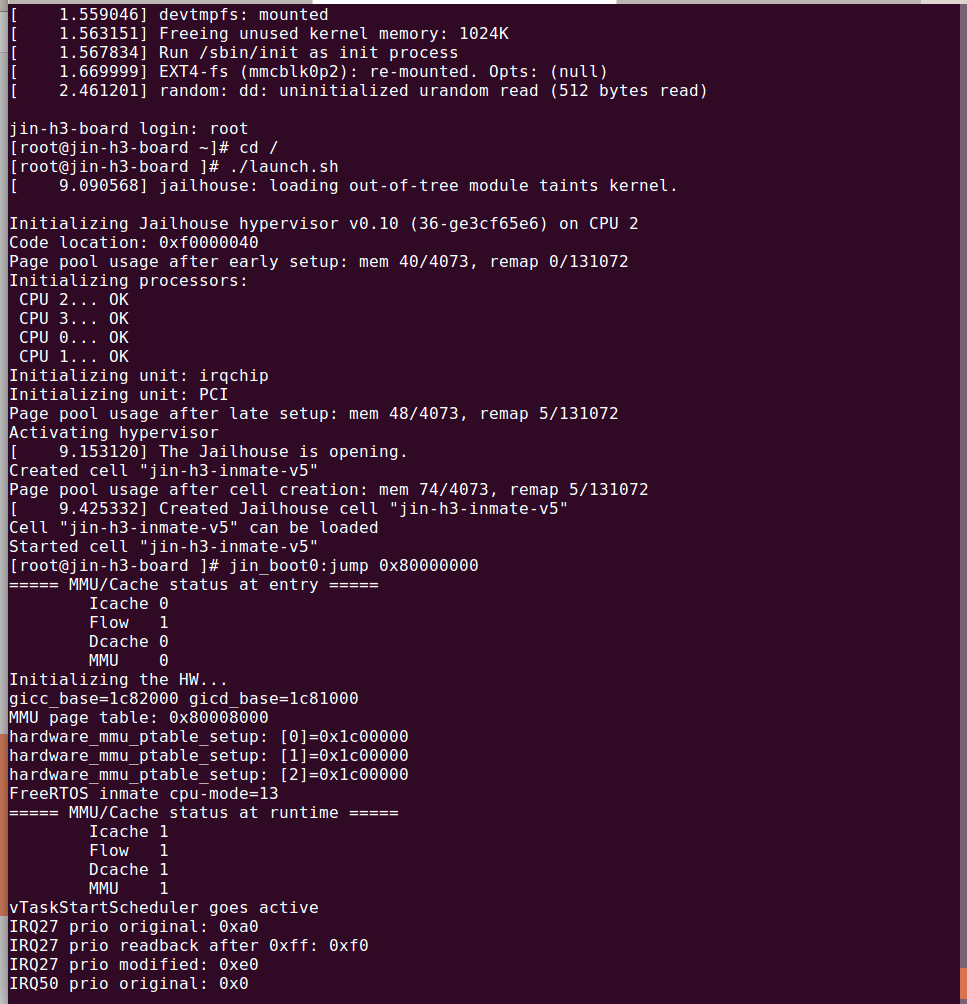Viewport: 967px width, 1004px height.
Task: Click 'The Jailhouse is opening.' message
Action: point(283,451)
